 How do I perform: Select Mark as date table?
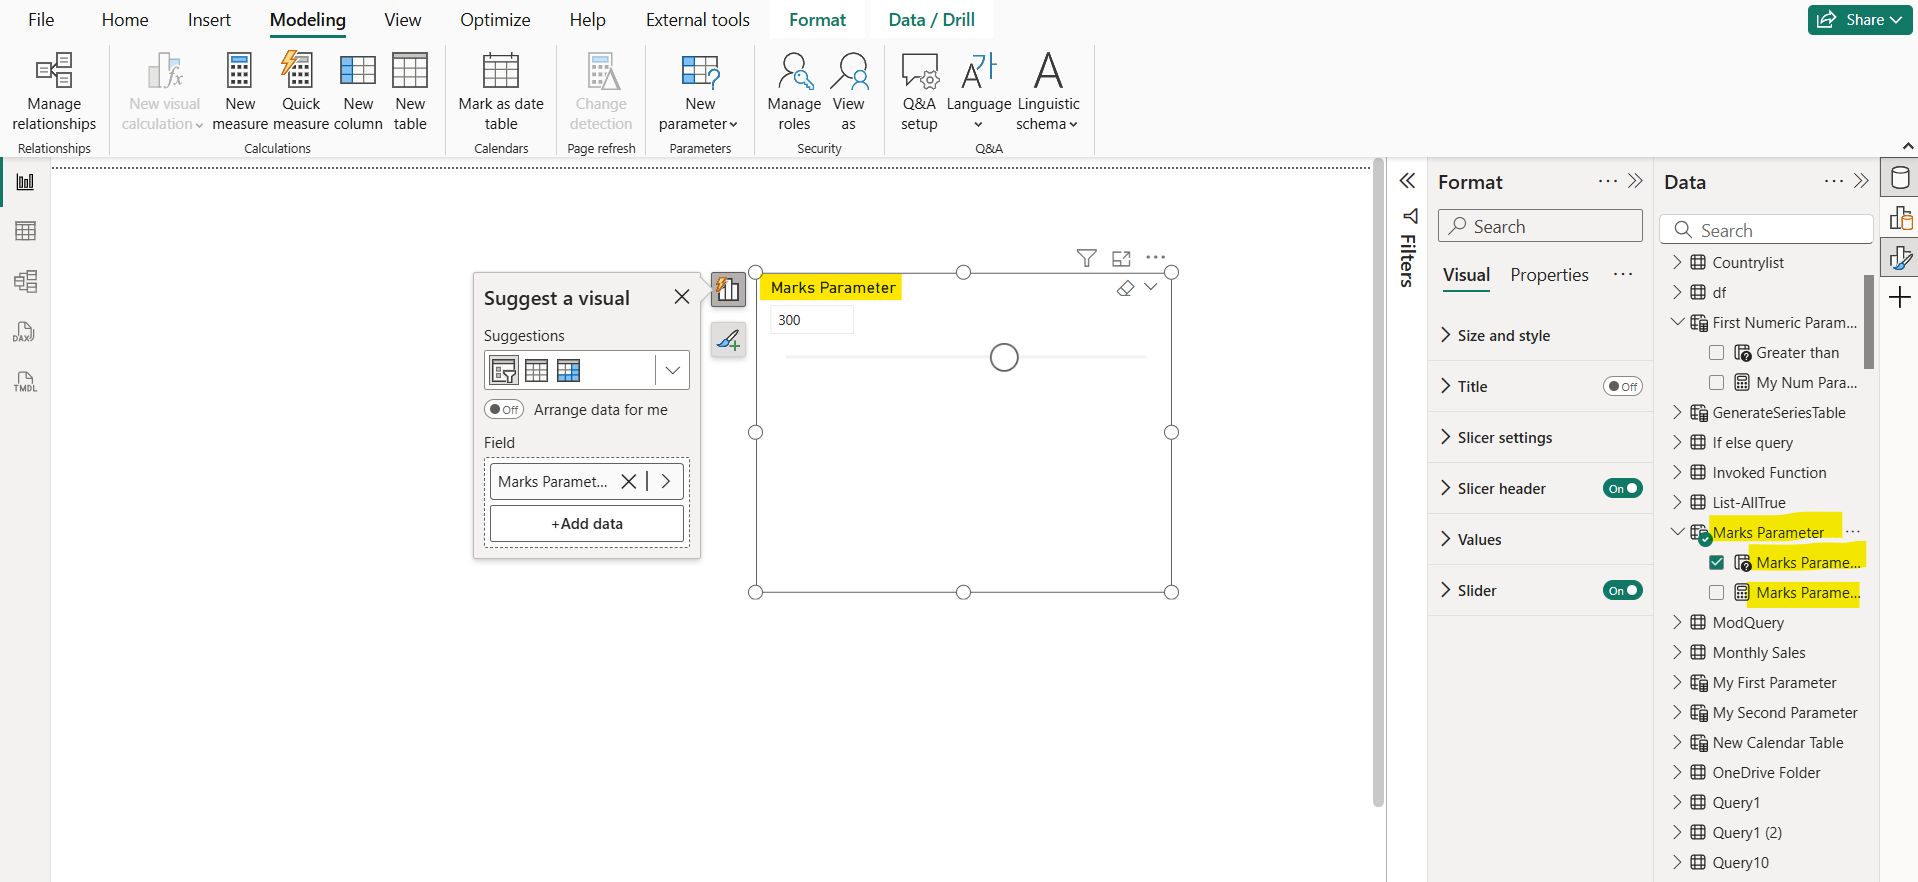[500, 92]
